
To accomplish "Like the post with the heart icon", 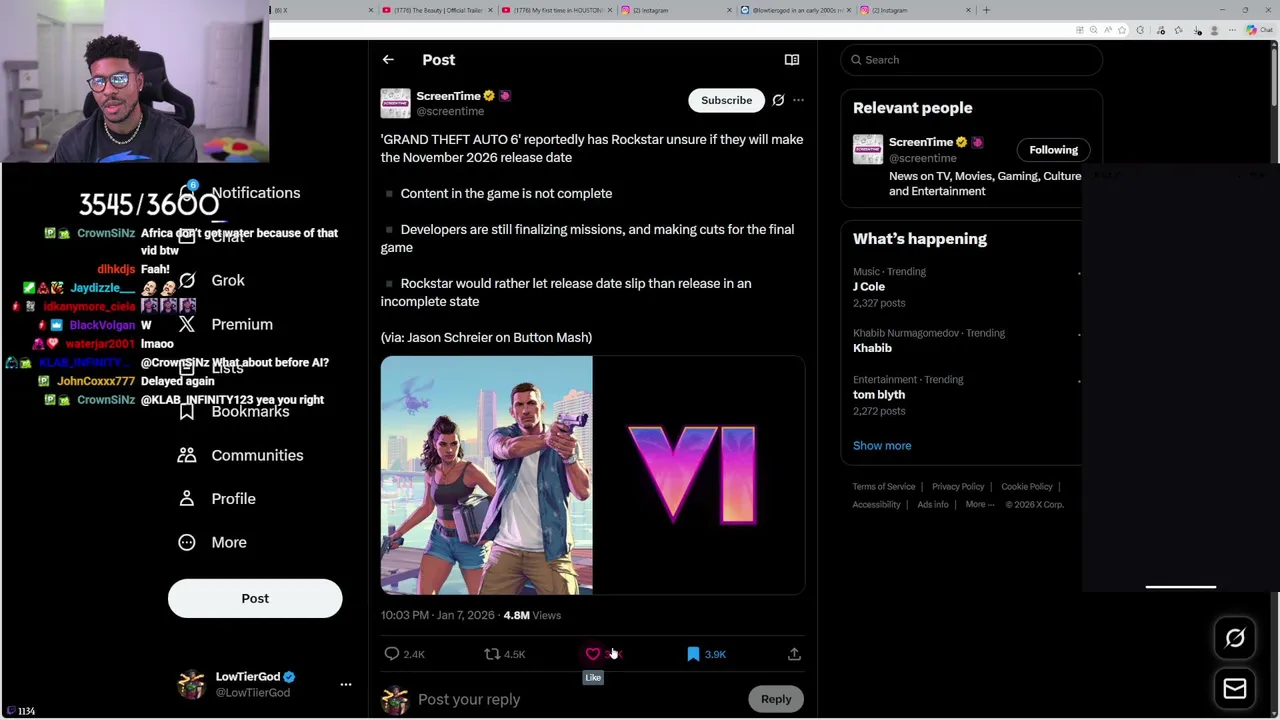I will (x=593, y=654).
